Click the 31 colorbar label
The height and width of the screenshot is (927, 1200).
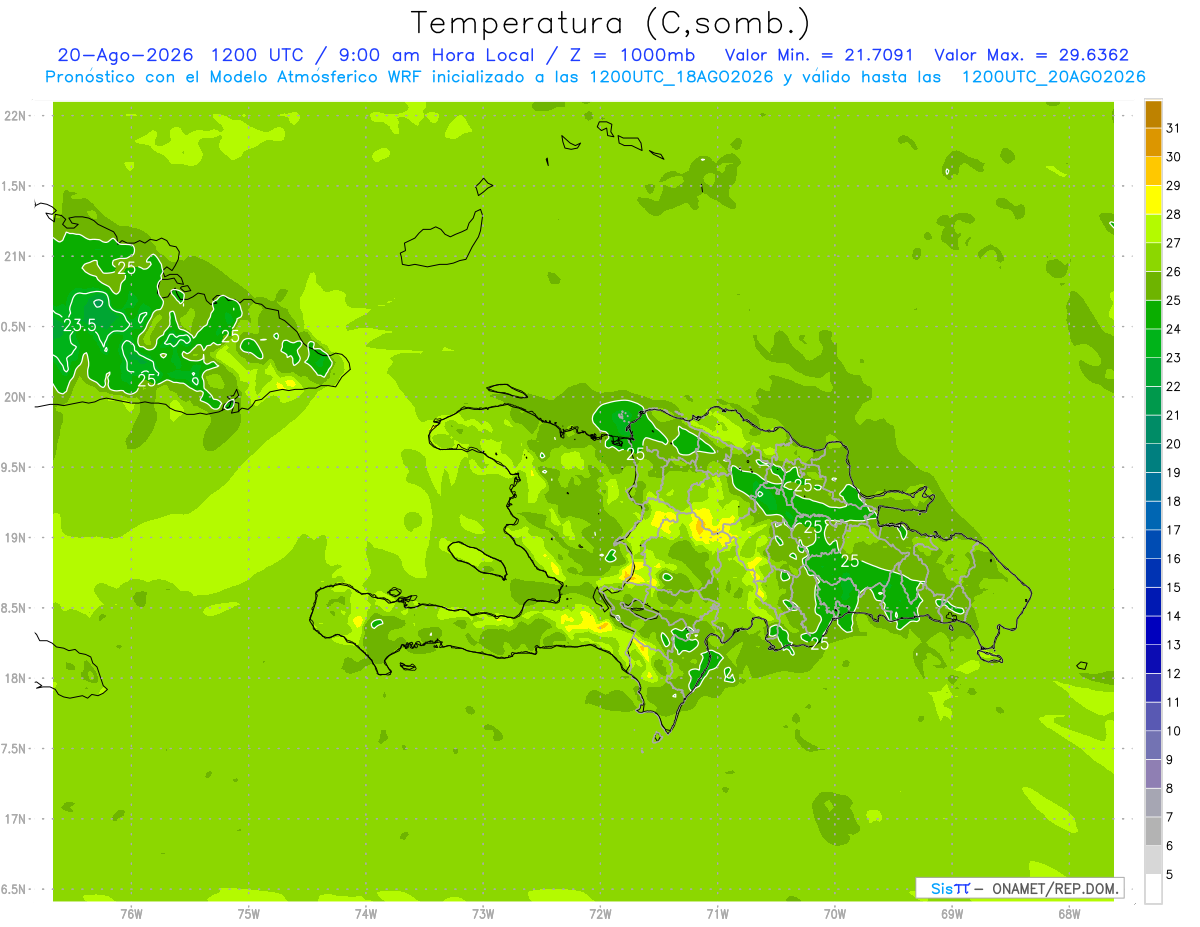tap(1173, 127)
